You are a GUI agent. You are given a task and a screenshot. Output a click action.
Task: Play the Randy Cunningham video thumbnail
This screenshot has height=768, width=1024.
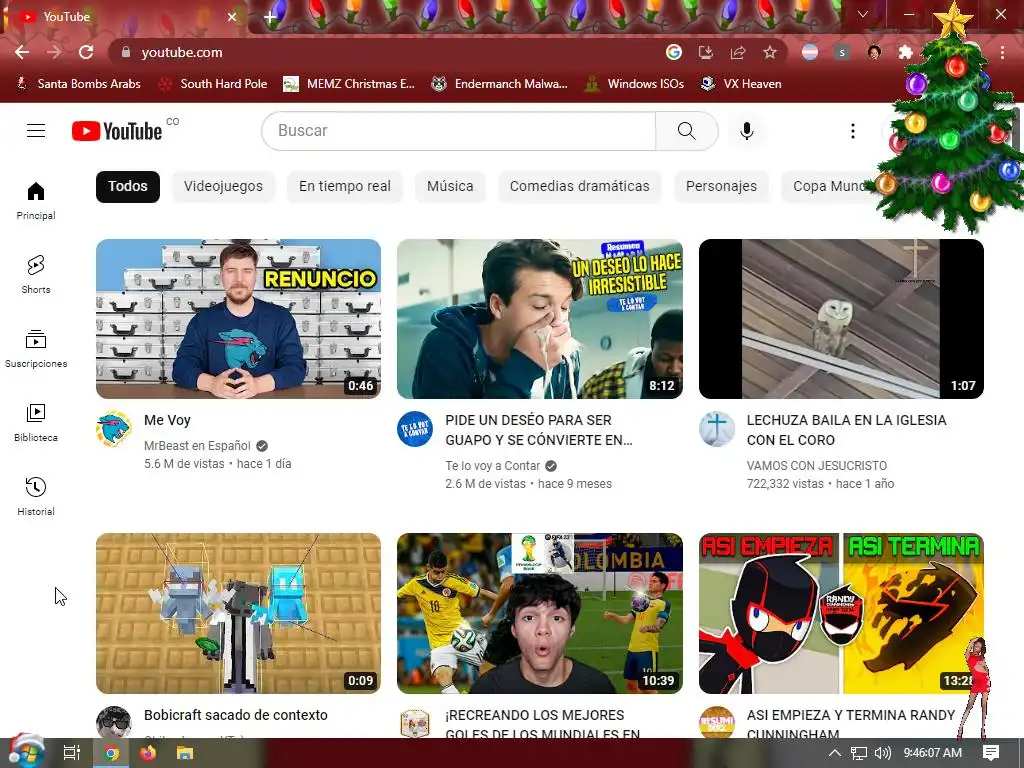click(841, 613)
